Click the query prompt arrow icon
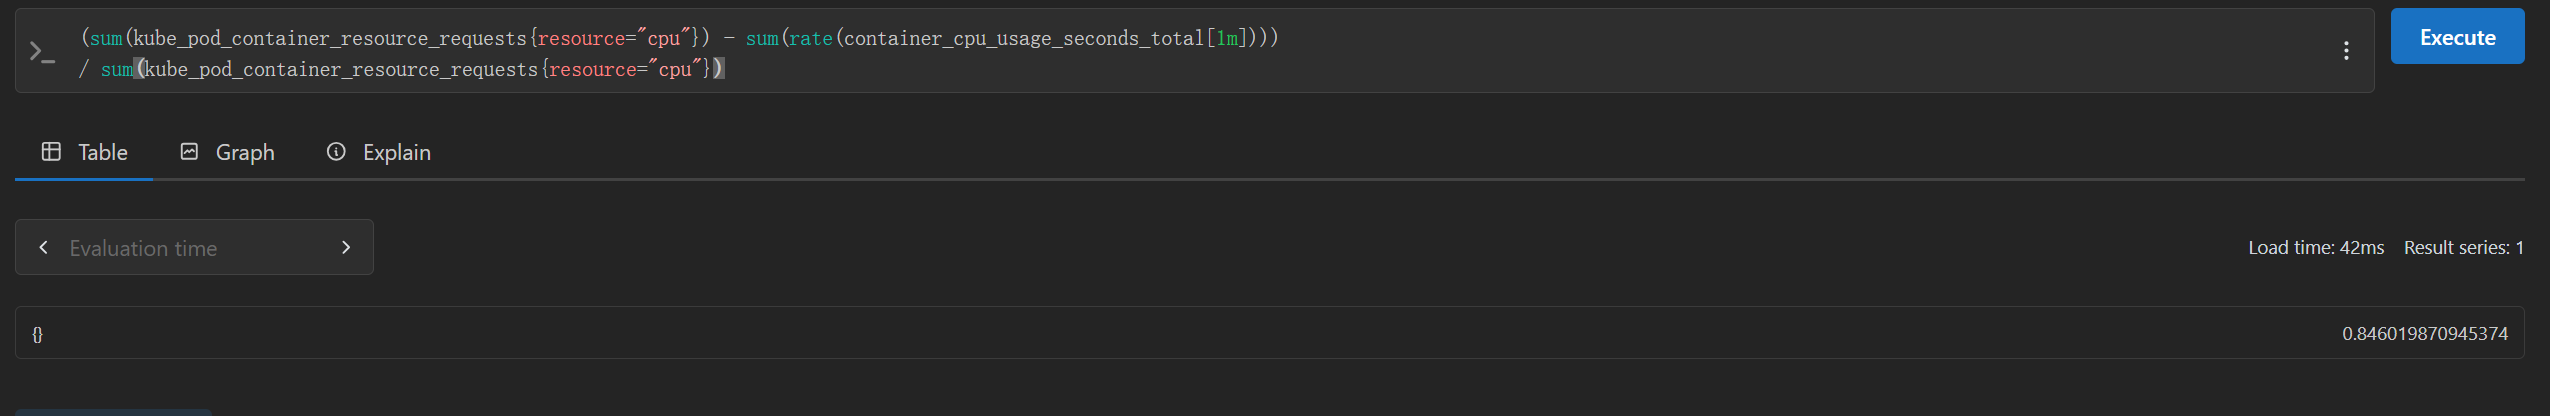 click(42, 52)
